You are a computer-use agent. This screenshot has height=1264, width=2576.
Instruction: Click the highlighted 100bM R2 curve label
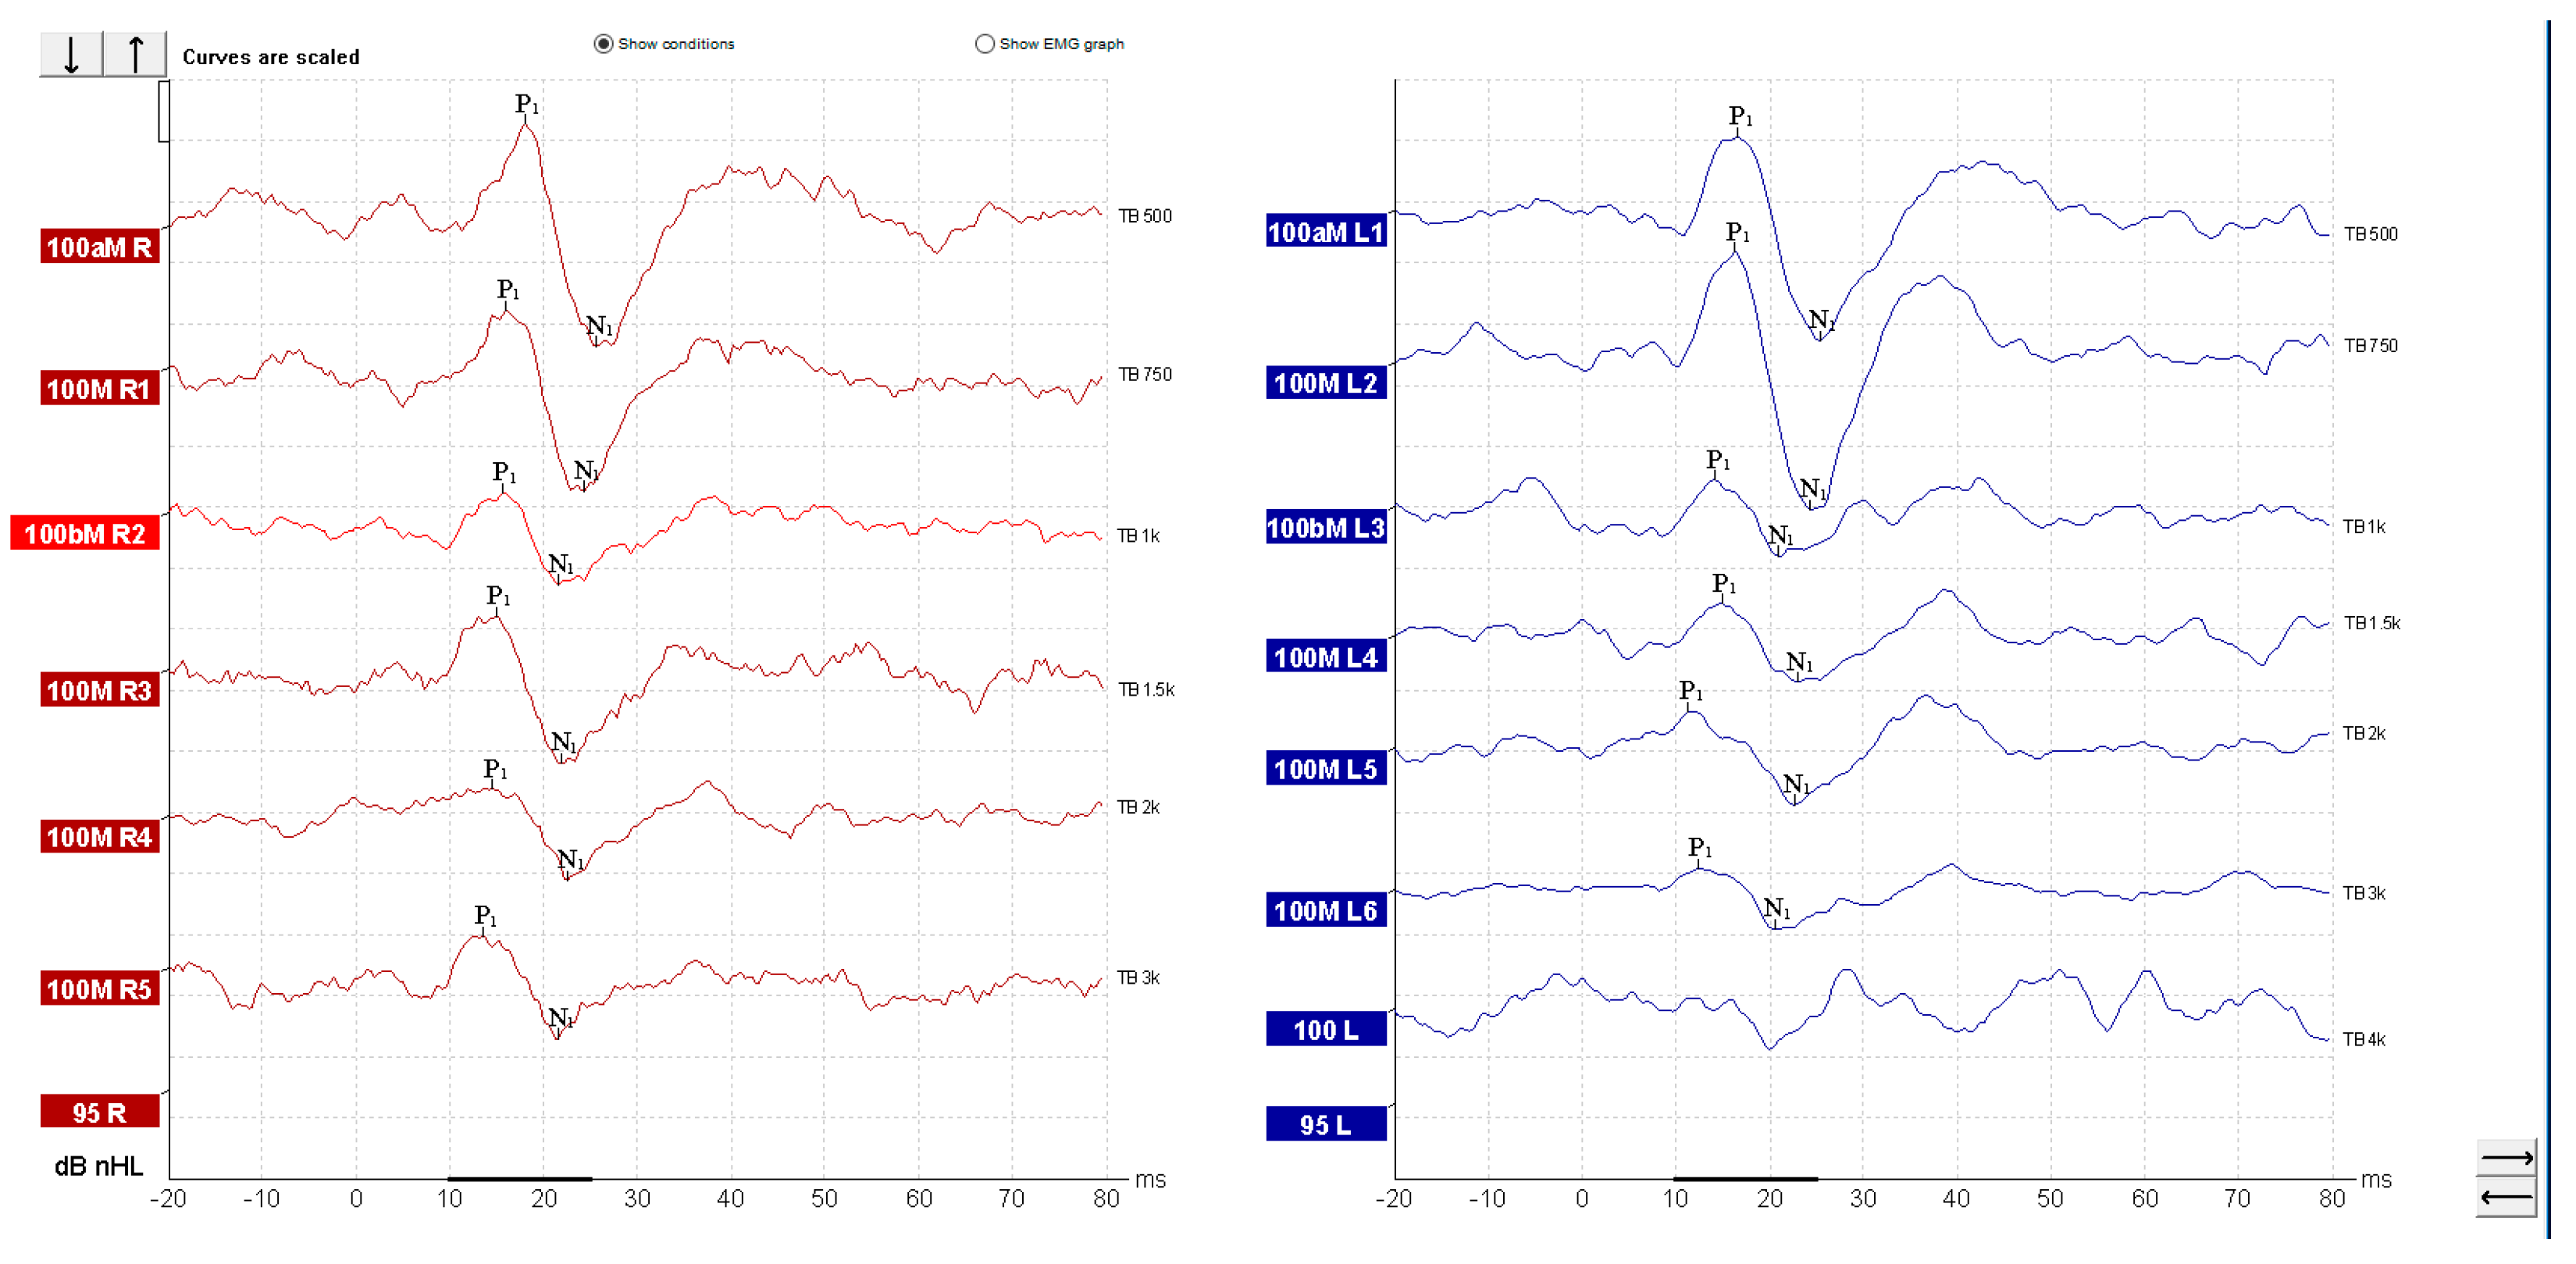(x=85, y=533)
